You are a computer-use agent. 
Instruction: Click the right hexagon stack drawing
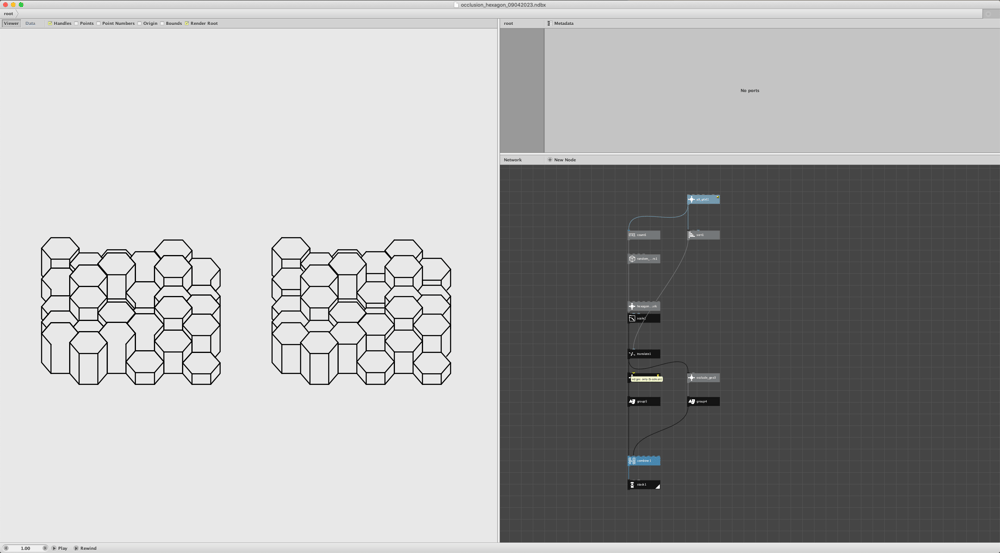[361, 311]
